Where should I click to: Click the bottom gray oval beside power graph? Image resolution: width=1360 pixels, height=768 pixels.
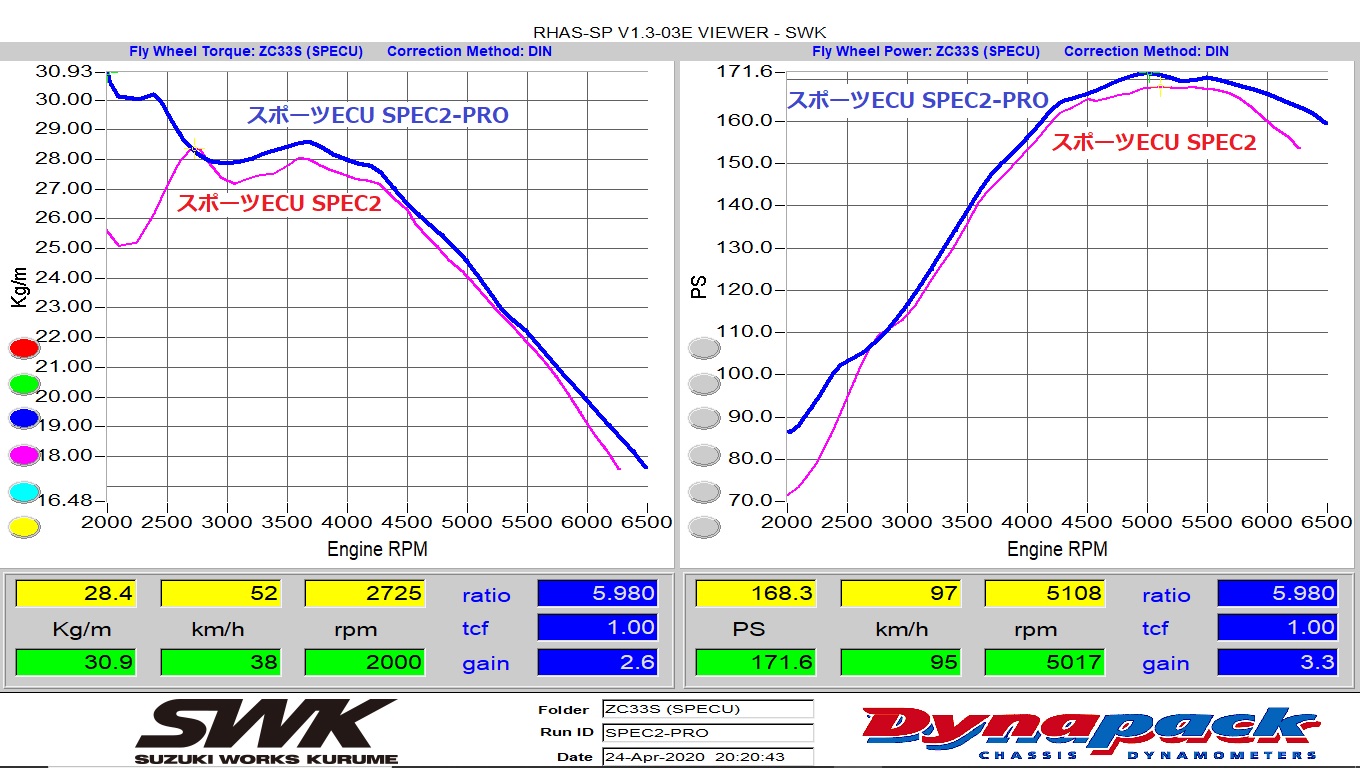tap(705, 527)
